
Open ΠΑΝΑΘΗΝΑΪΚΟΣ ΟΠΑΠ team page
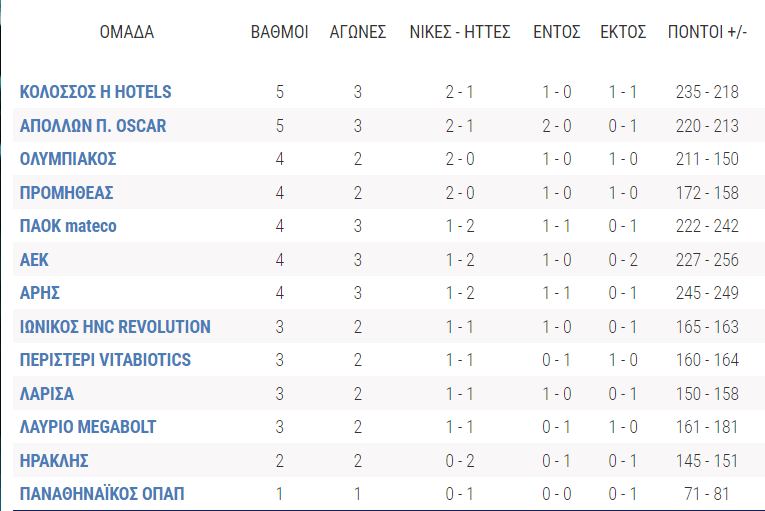coord(102,494)
